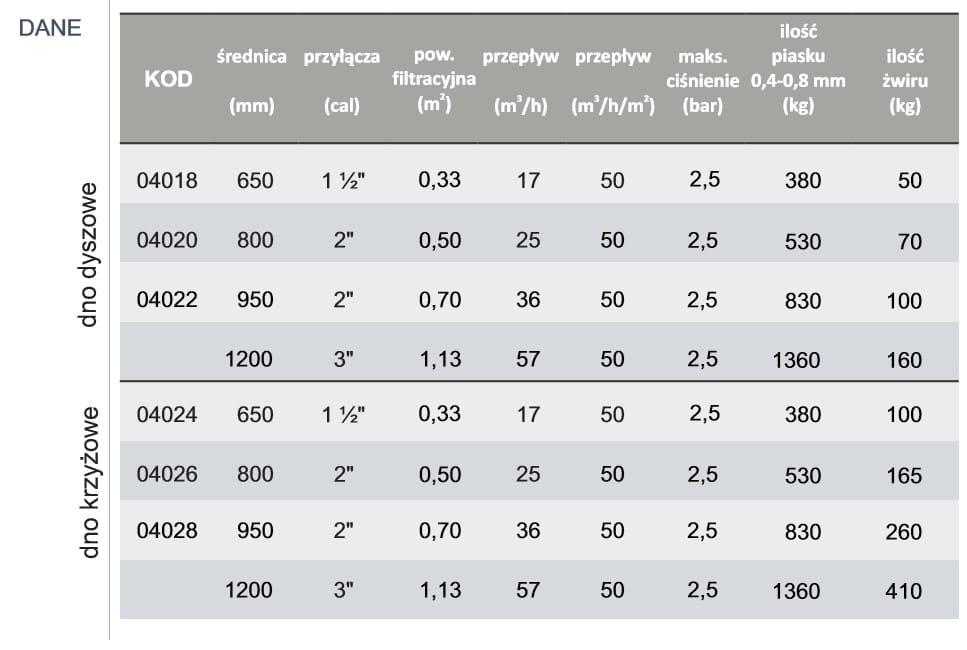This screenshot has height=650, width=967.
Task: Select the KOD column header
Action: point(168,80)
